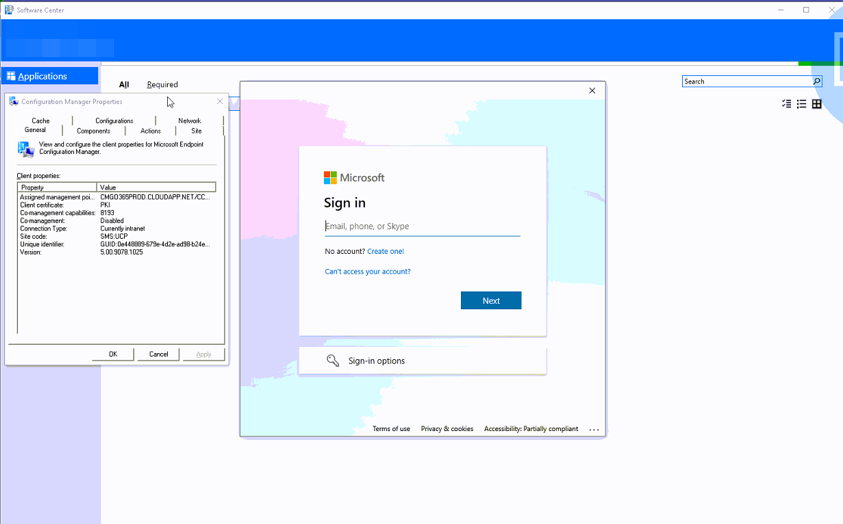Select the Version row
Image resolution: width=843 pixels, height=524 pixels.
tap(116, 252)
